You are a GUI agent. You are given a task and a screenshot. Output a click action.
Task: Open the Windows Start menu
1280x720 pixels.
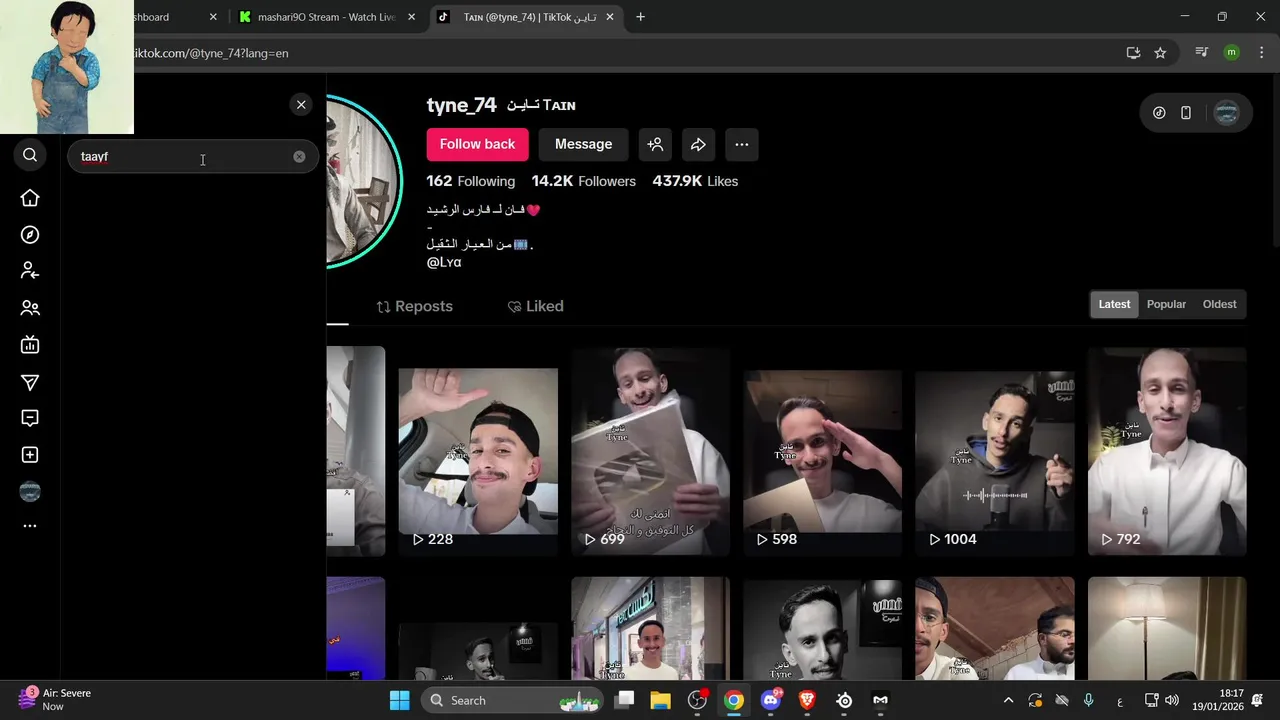399,700
